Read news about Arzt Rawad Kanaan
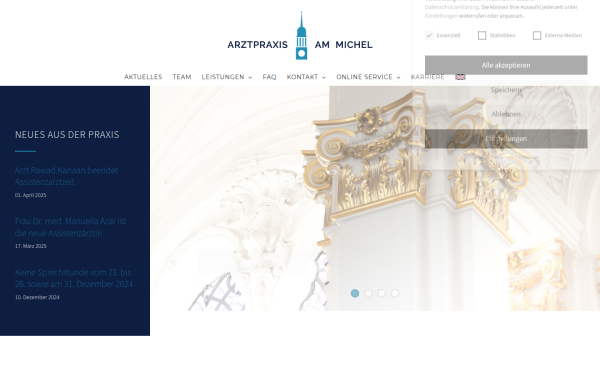 (66, 176)
